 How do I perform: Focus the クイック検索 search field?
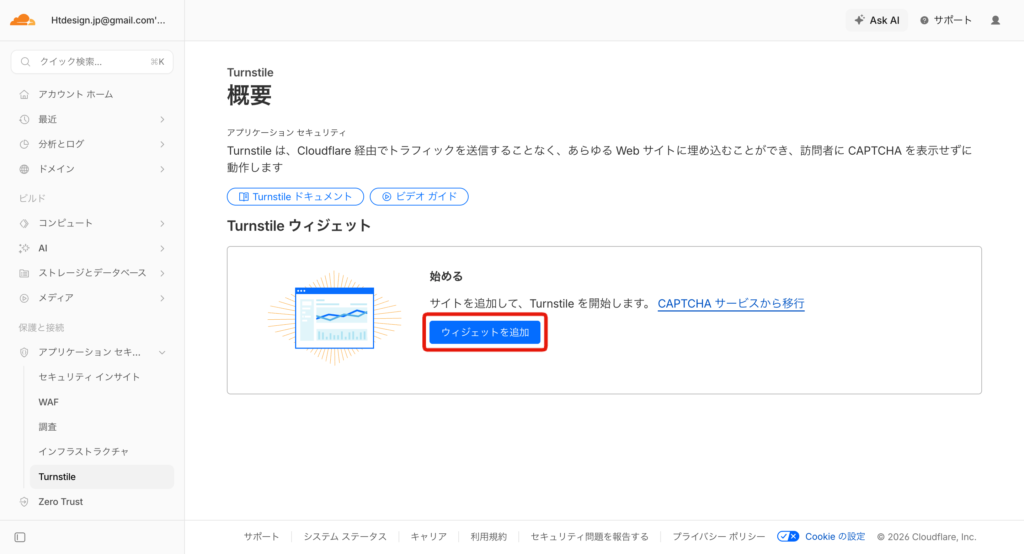pos(92,62)
